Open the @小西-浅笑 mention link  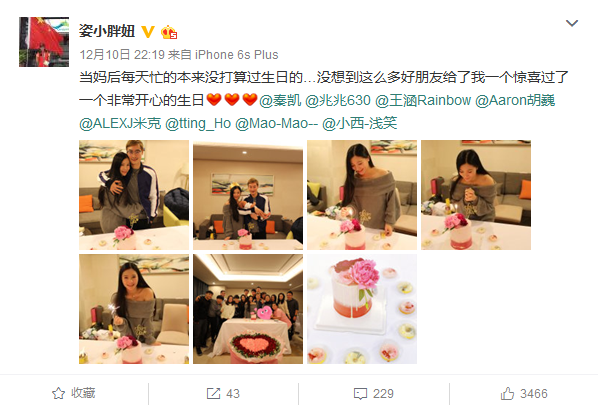(360, 123)
